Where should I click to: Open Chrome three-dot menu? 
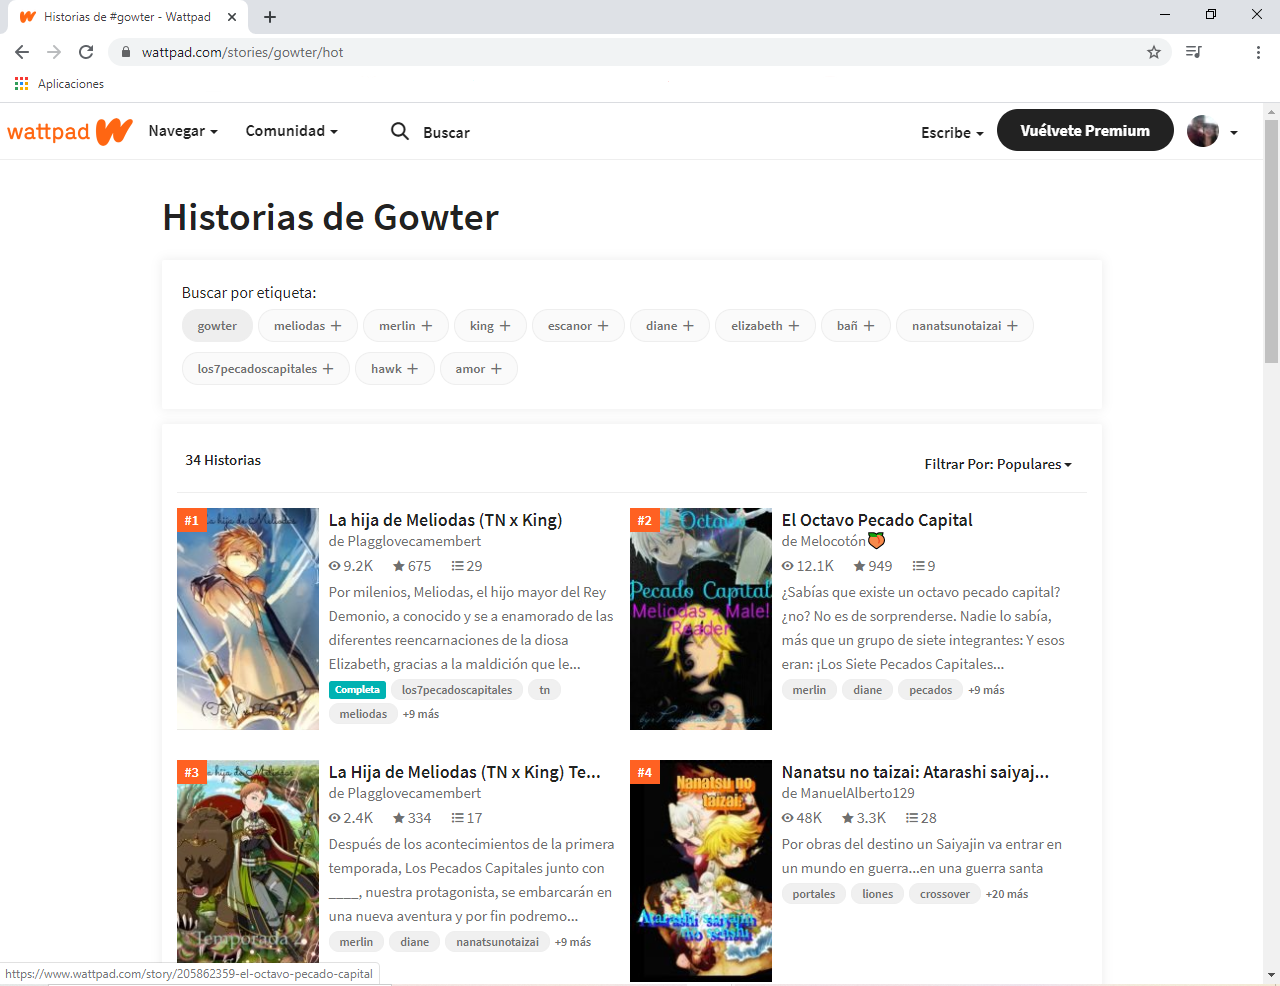(1258, 52)
